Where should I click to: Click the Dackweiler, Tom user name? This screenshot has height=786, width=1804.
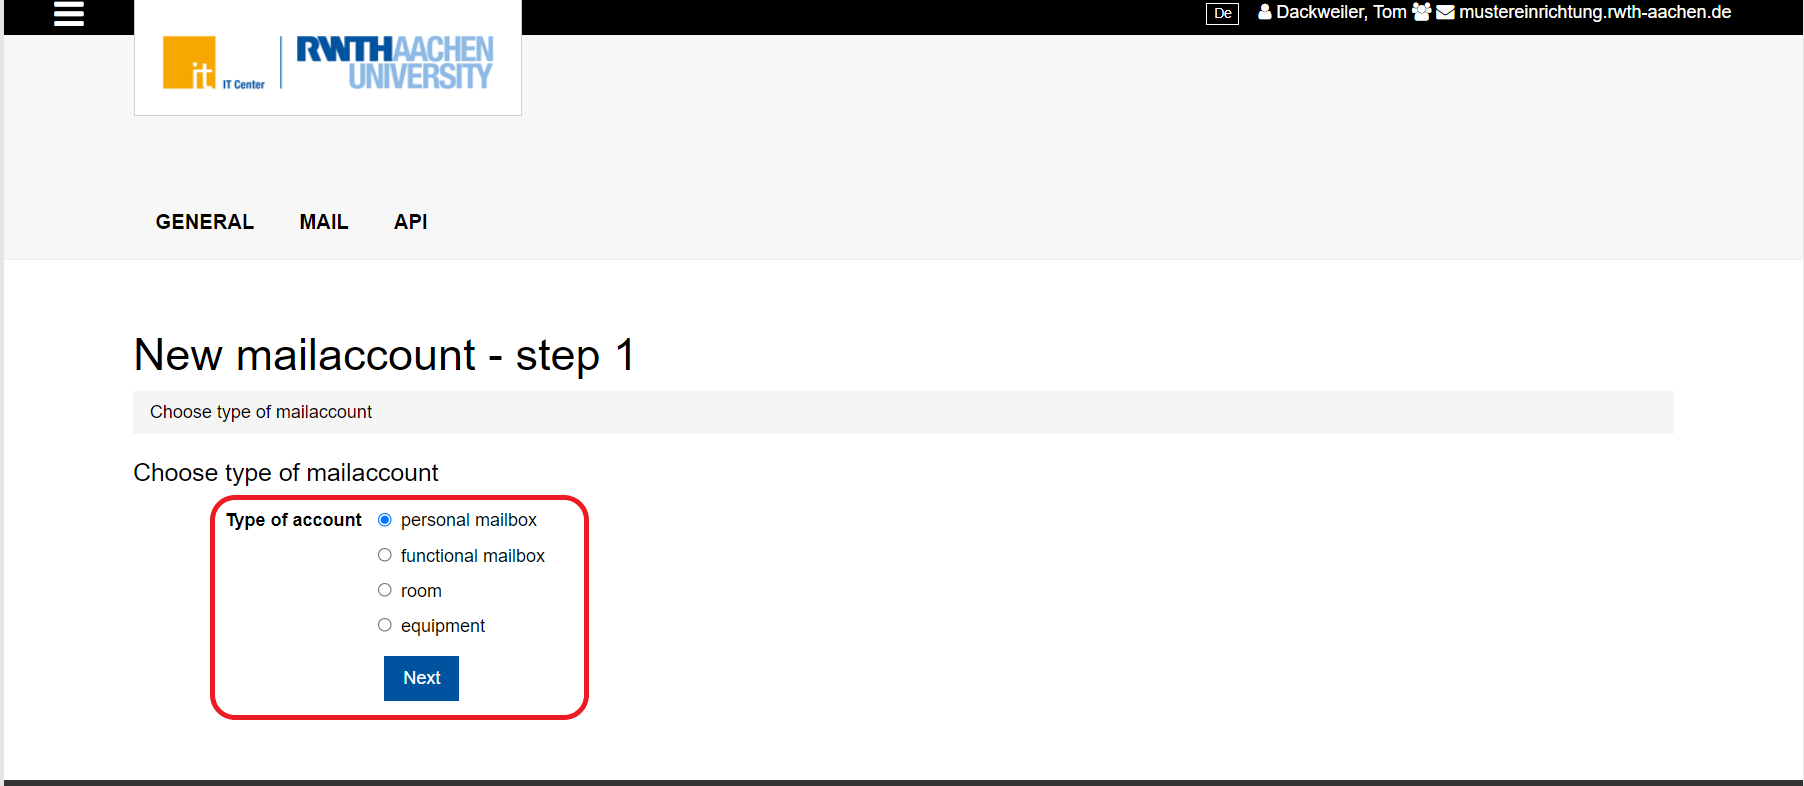(x=1341, y=12)
